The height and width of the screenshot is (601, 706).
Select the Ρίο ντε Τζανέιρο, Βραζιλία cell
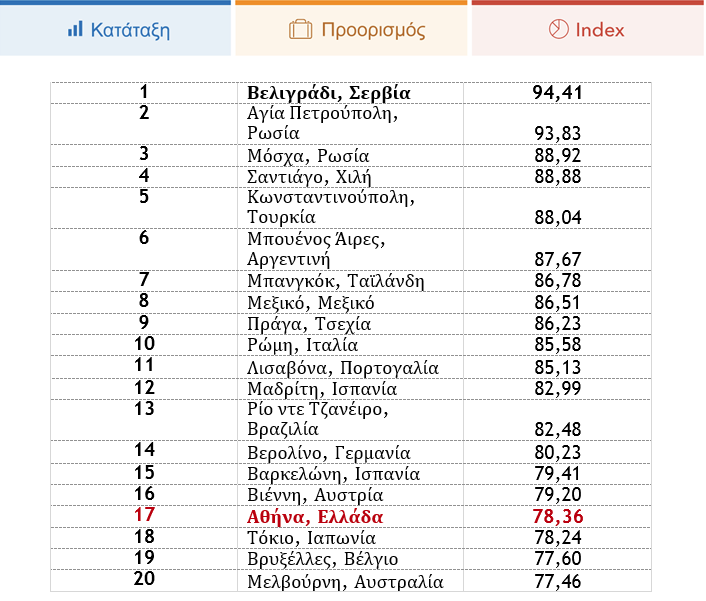pos(350,420)
